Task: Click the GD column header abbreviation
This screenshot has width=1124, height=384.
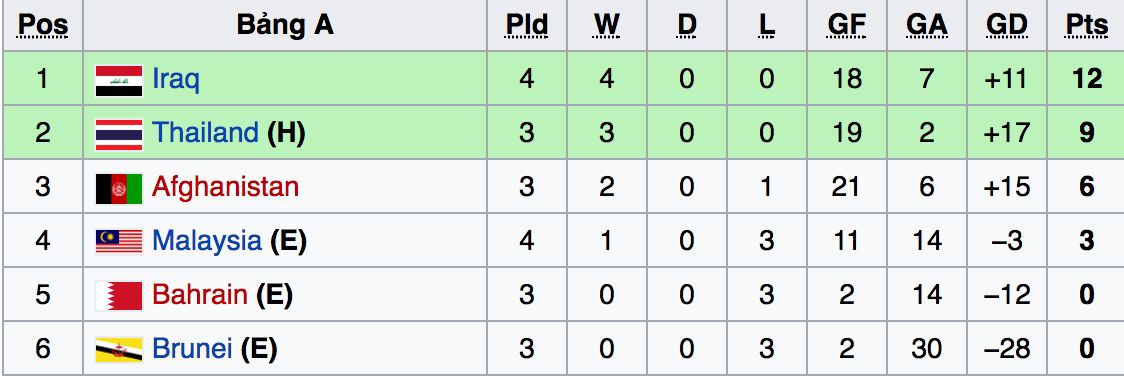Action: pyautogui.click(x=1006, y=25)
